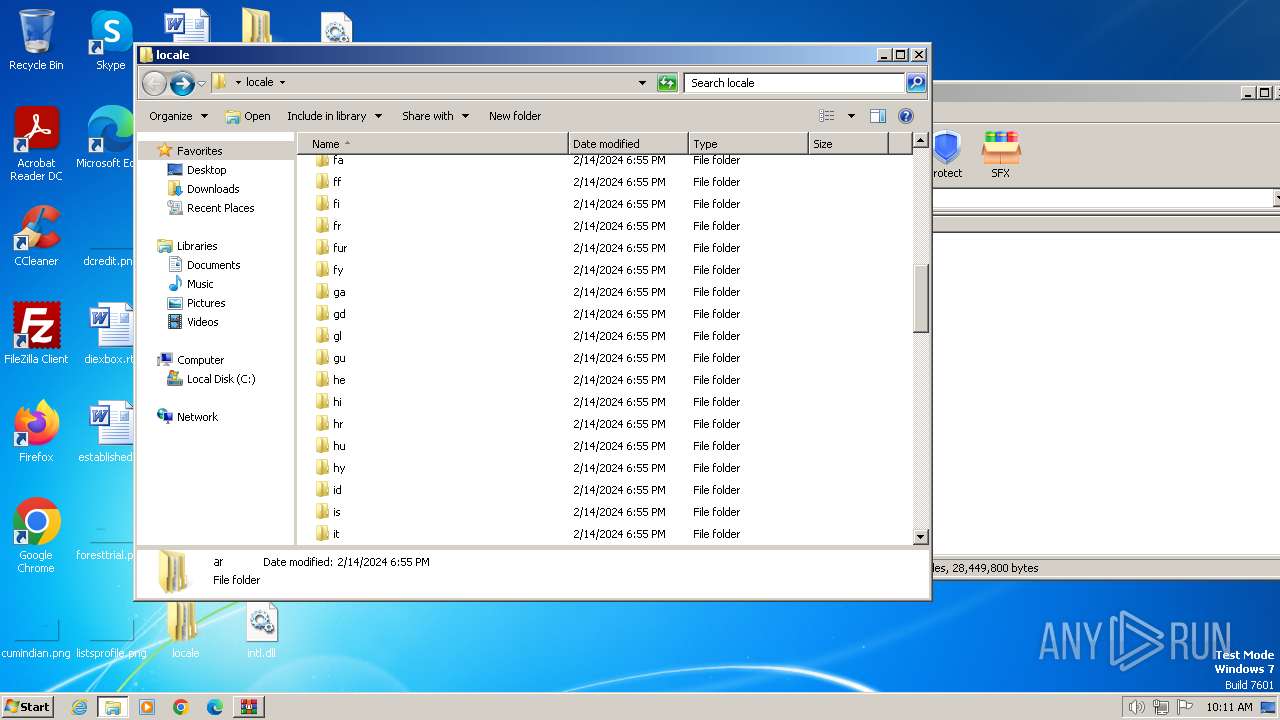Select intl.dll file on the desktop
The image size is (1280, 720).
click(x=261, y=632)
